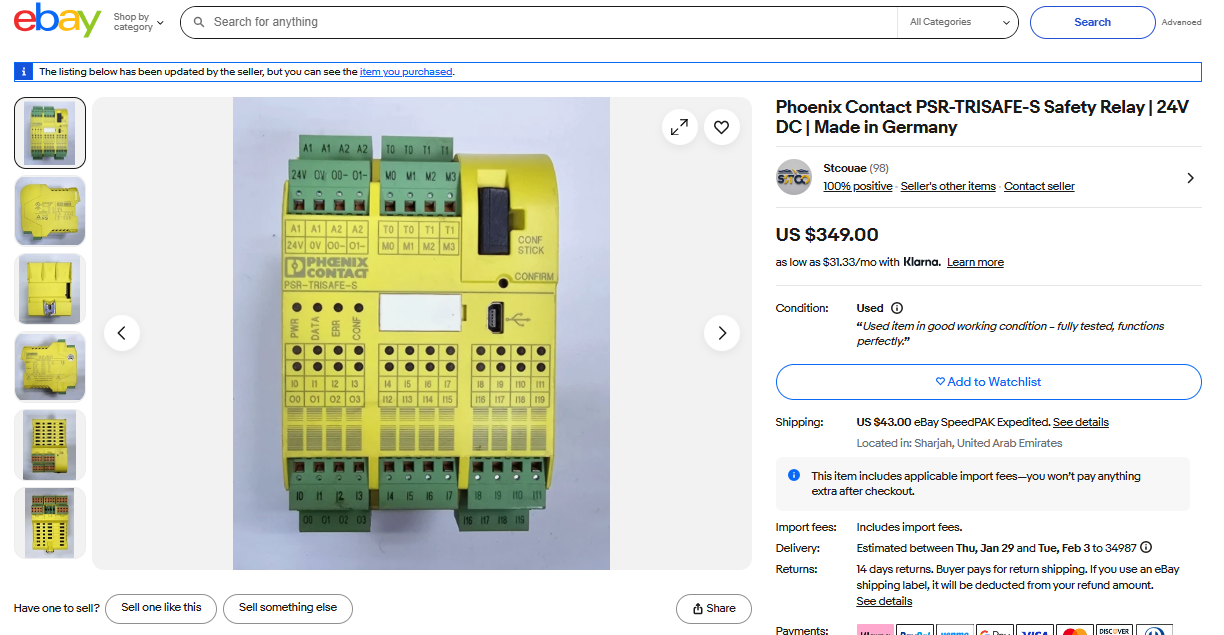Select the second product thumbnail

point(50,211)
